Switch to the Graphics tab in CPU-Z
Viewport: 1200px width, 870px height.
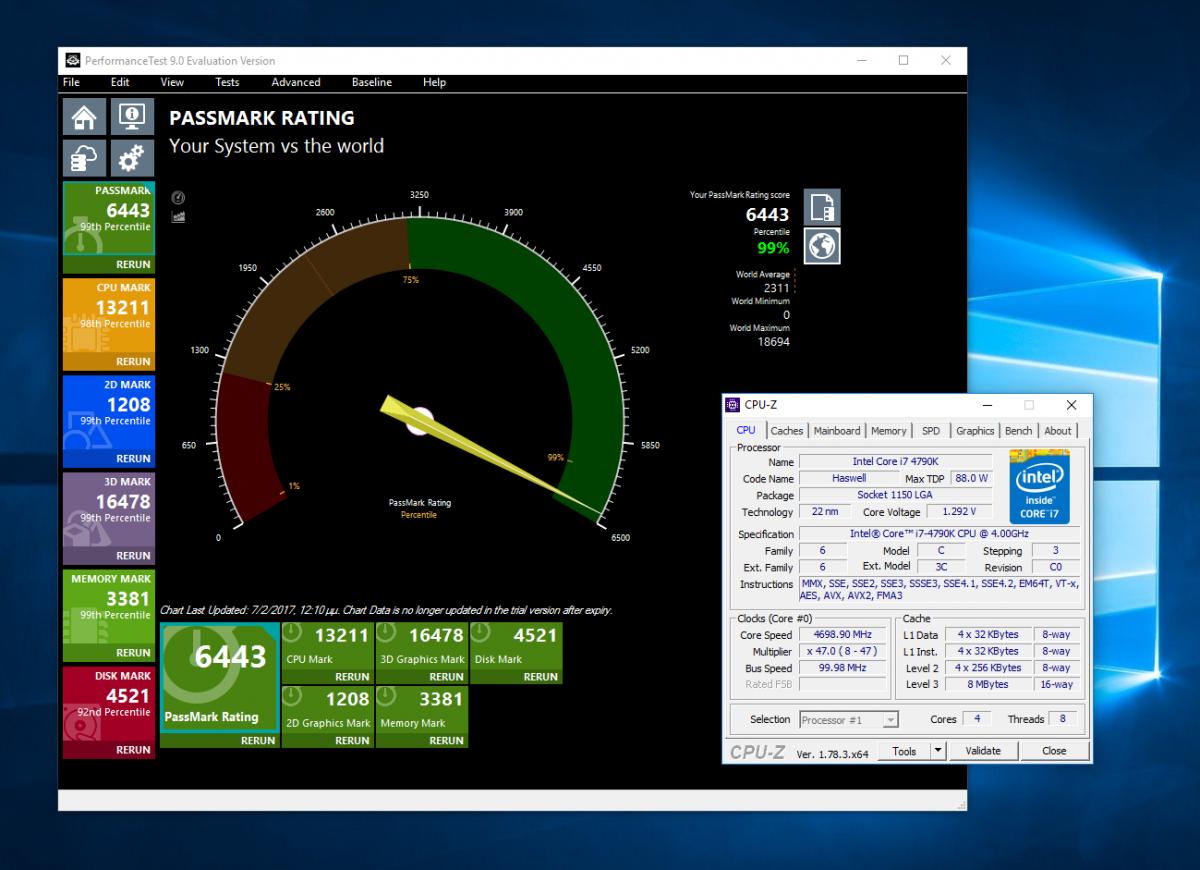pos(975,431)
